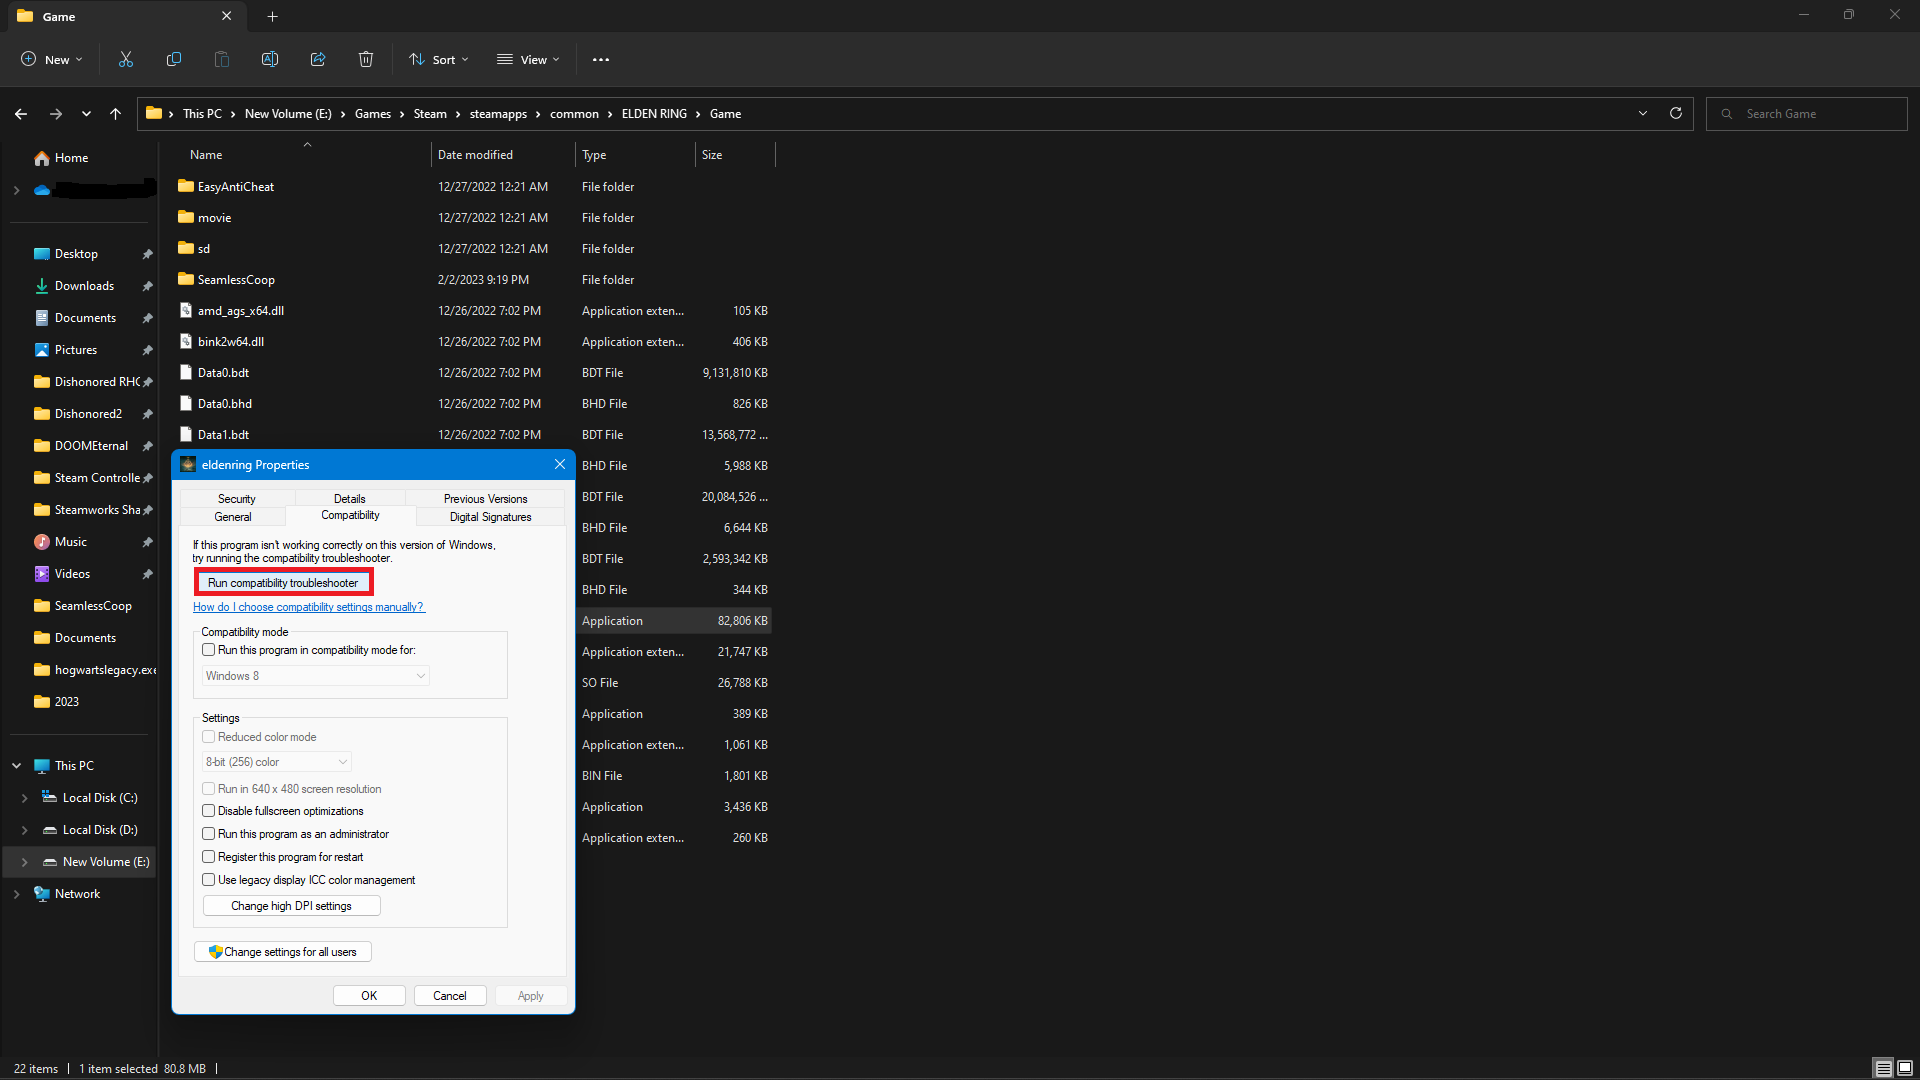Click the Share icon in toolbar

click(x=318, y=60)
